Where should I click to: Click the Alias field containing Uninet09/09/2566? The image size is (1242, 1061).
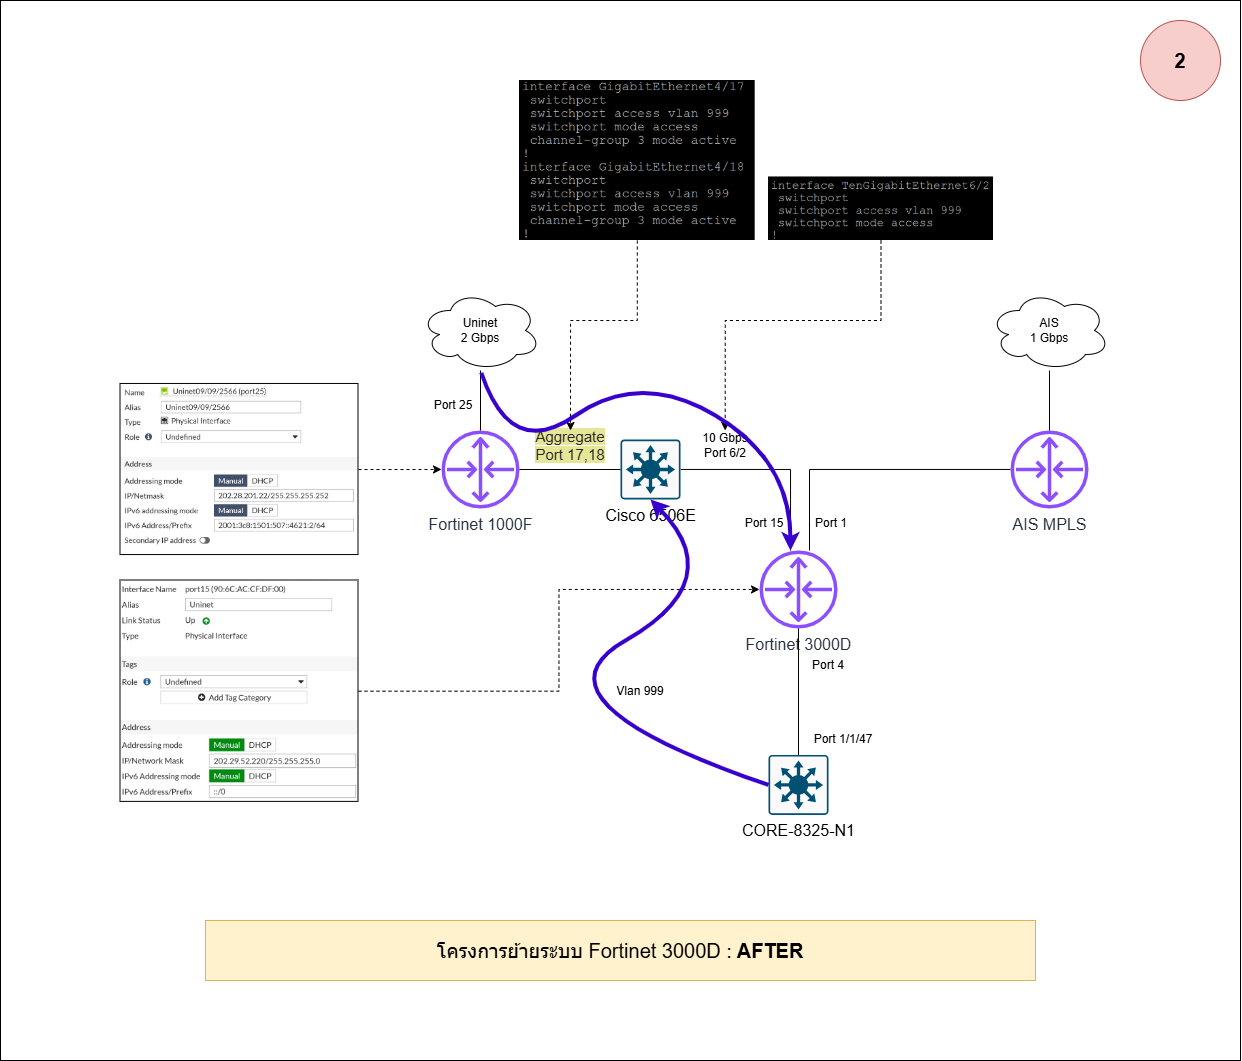231,407
